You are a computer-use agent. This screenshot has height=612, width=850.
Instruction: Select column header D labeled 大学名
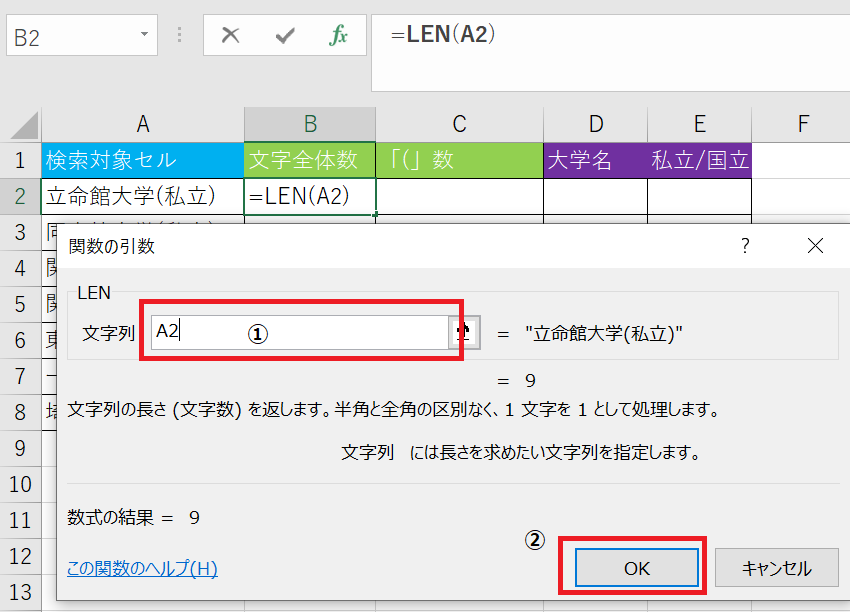pyautogui.click(x=595, y=123)
